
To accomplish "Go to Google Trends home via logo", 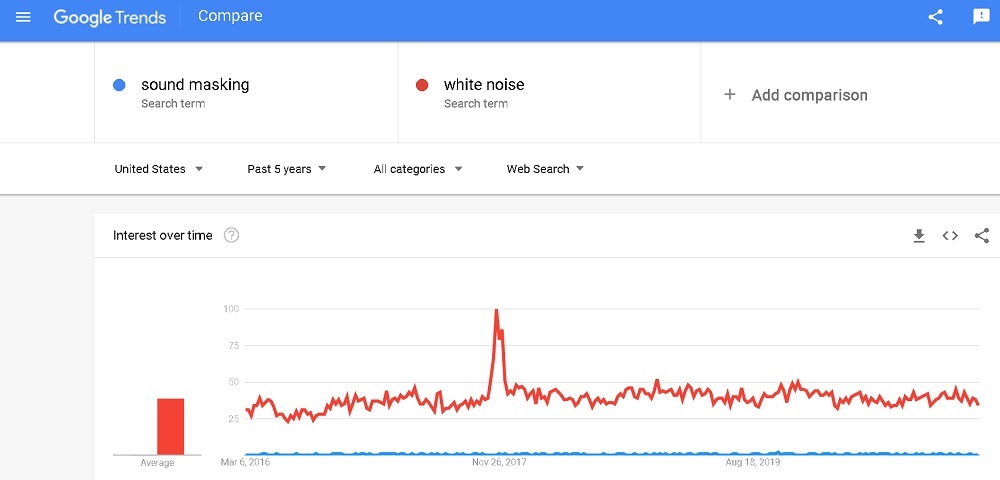I will 110,17.
